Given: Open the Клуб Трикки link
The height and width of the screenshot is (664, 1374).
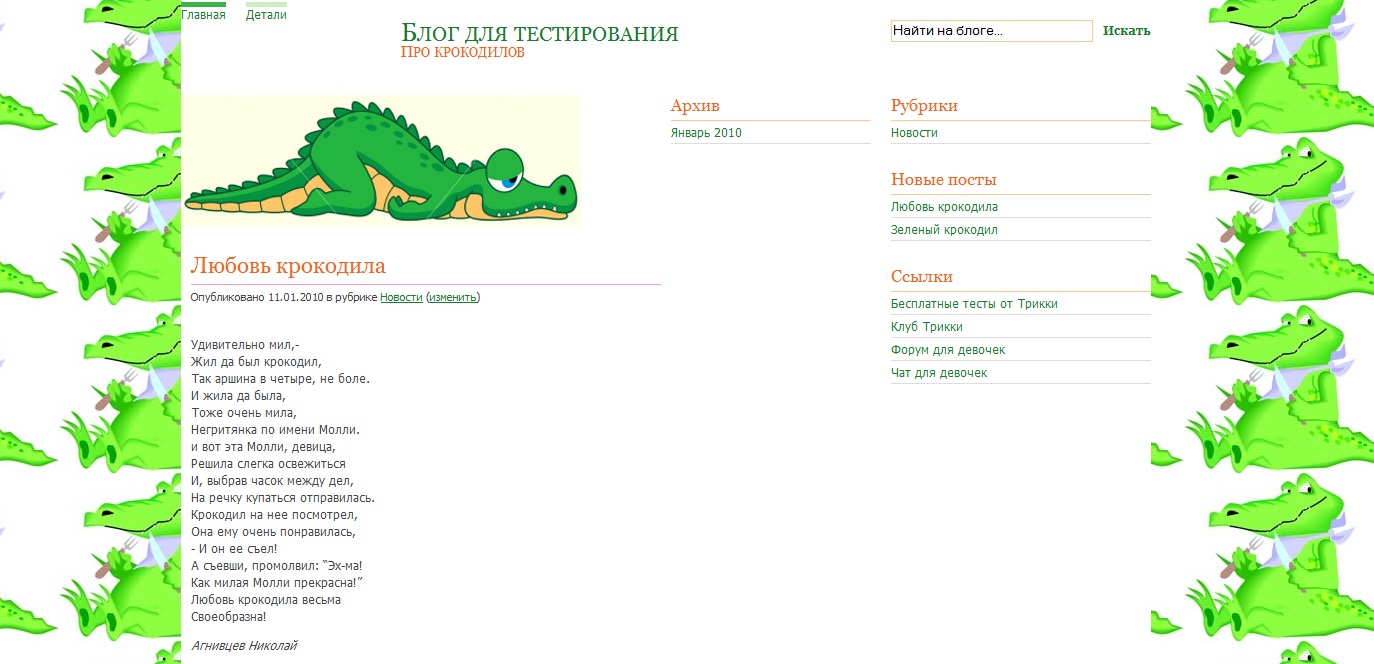Looking at the screenshot, I should [x=926, y=327].
